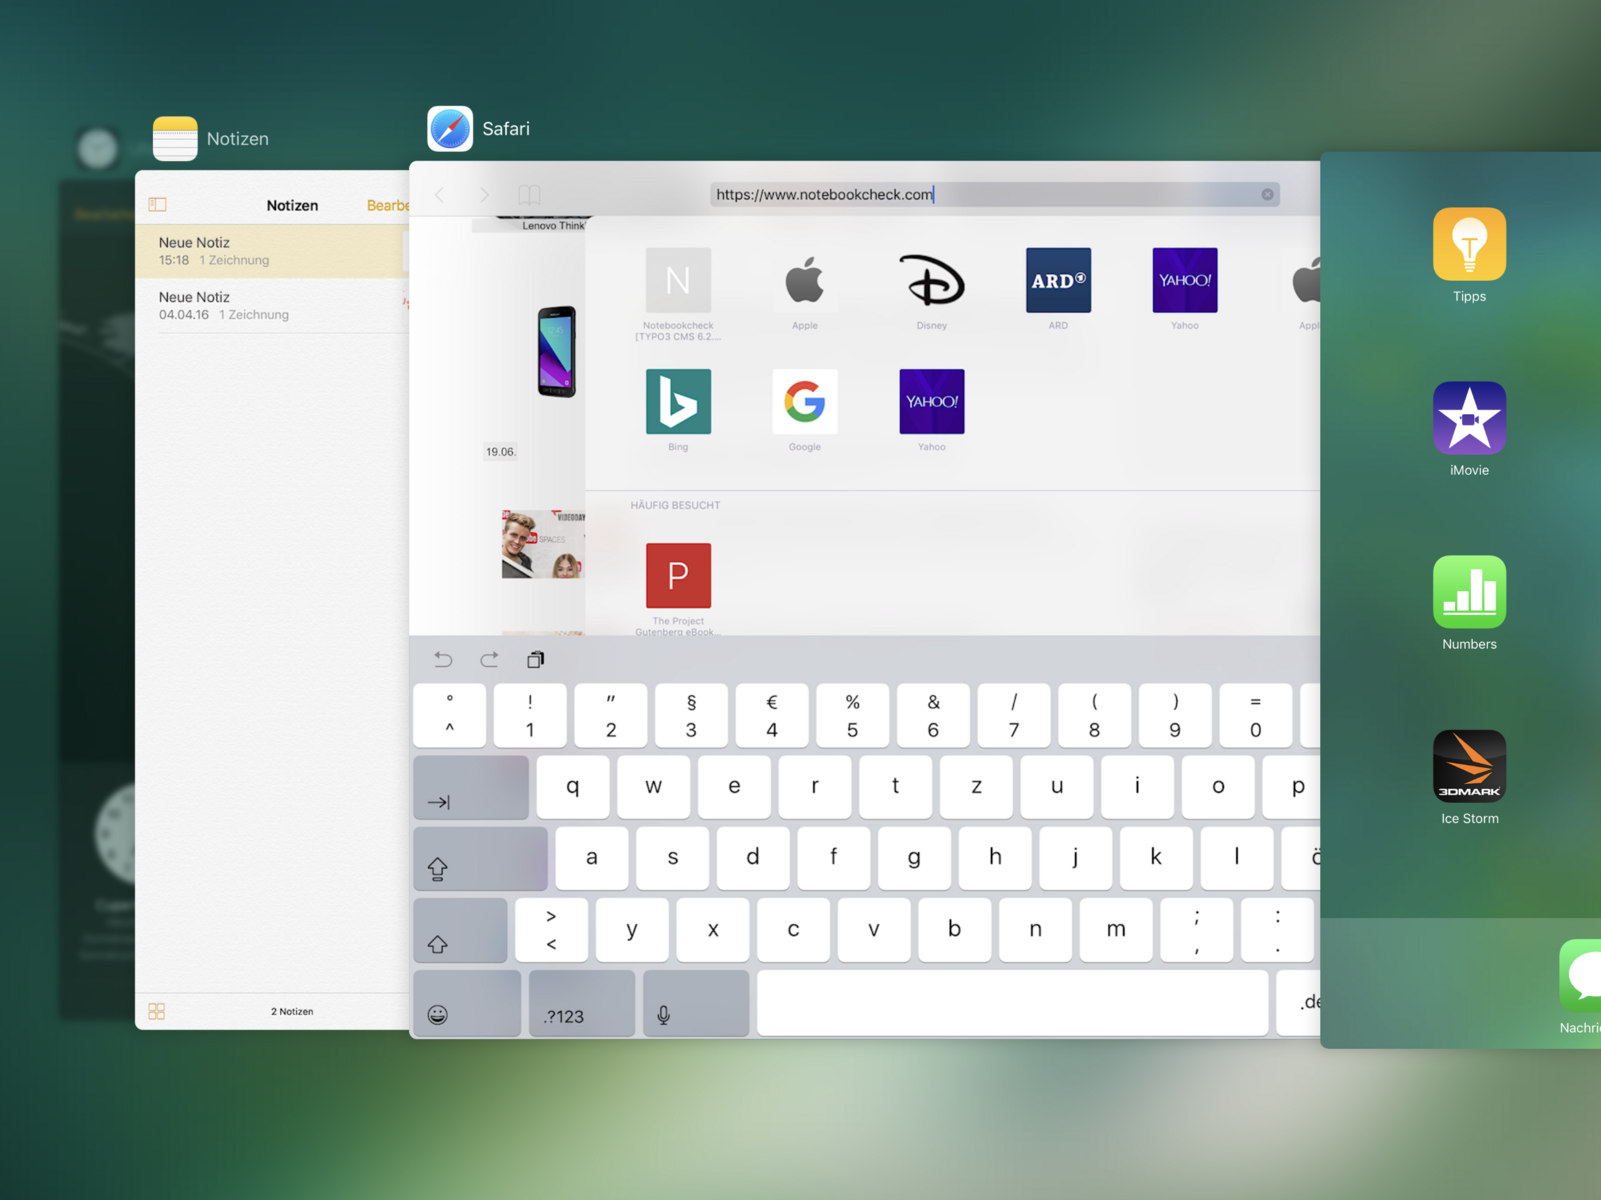Tap the letter k key
This screenshot has height=1200, width=1601.
tap(1156, 858)
